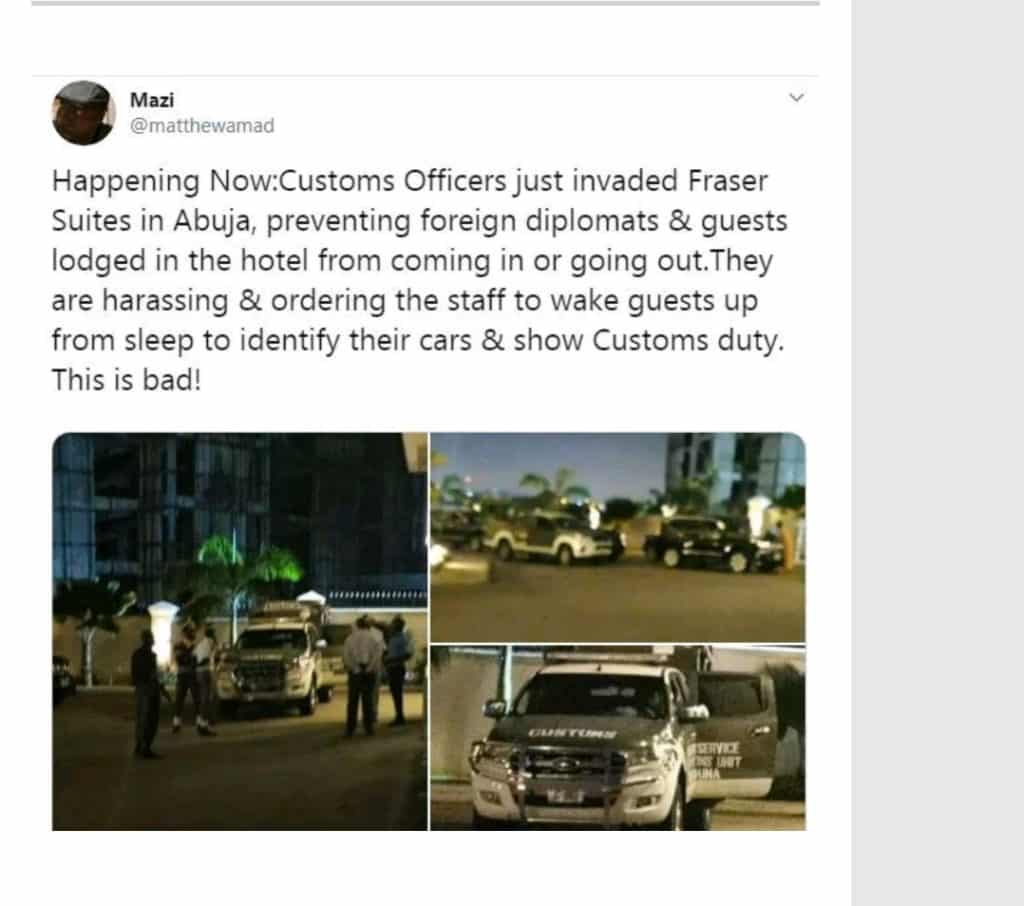Expand the tweet options chevron
Viewport: 1024px width, 906px height.
click(x=797, y=97)
